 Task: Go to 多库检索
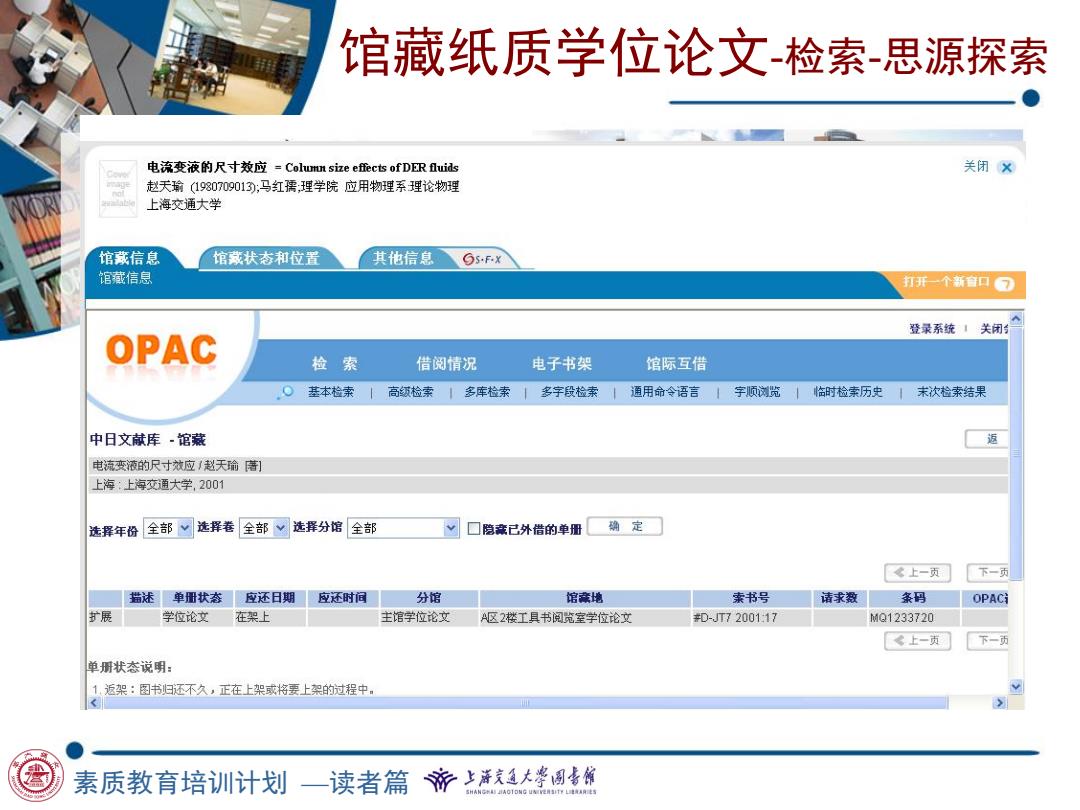[487, 392]
